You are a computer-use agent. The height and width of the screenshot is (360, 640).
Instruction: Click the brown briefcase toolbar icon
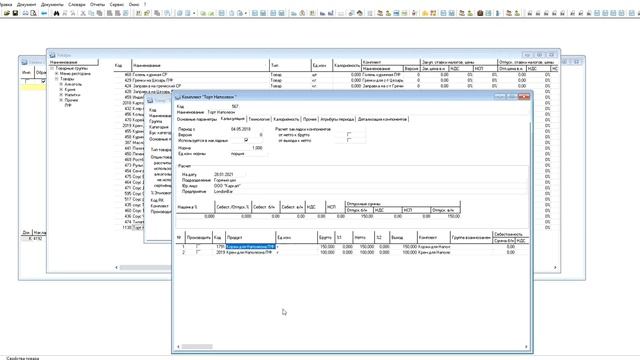(x=480, y=13)
